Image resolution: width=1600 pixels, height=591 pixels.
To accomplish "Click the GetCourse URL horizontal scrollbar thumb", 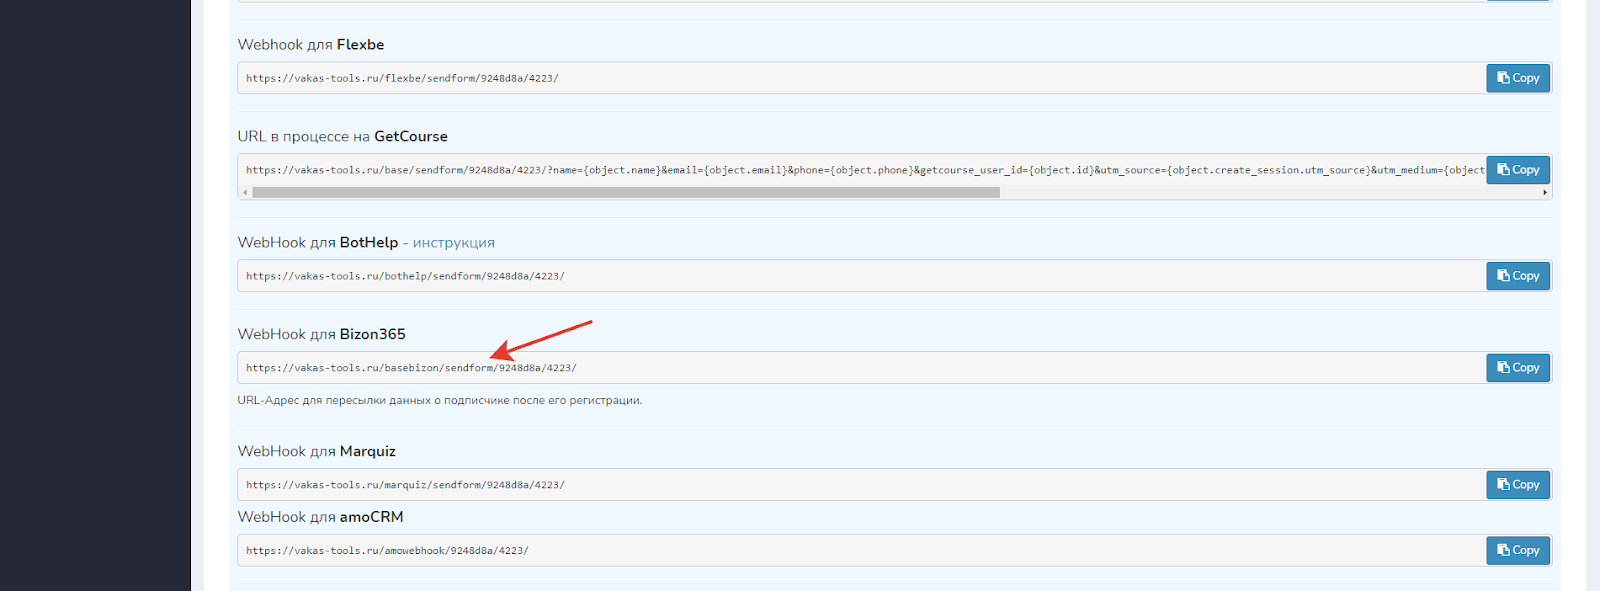I will click(625, 193).
